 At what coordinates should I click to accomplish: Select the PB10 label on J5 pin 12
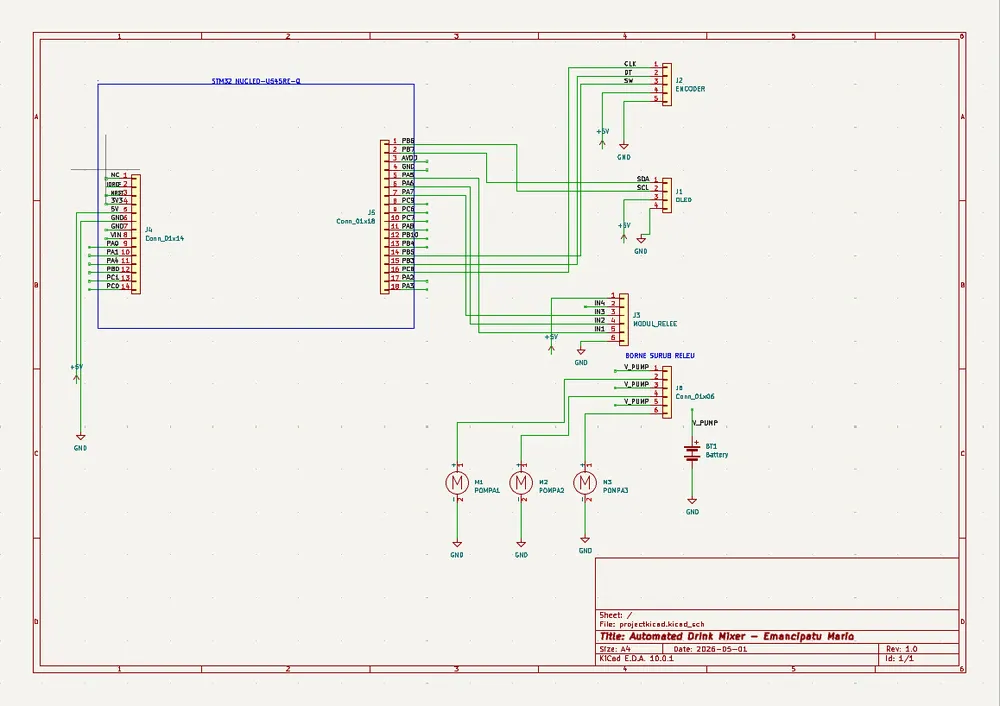coord(409,235)
